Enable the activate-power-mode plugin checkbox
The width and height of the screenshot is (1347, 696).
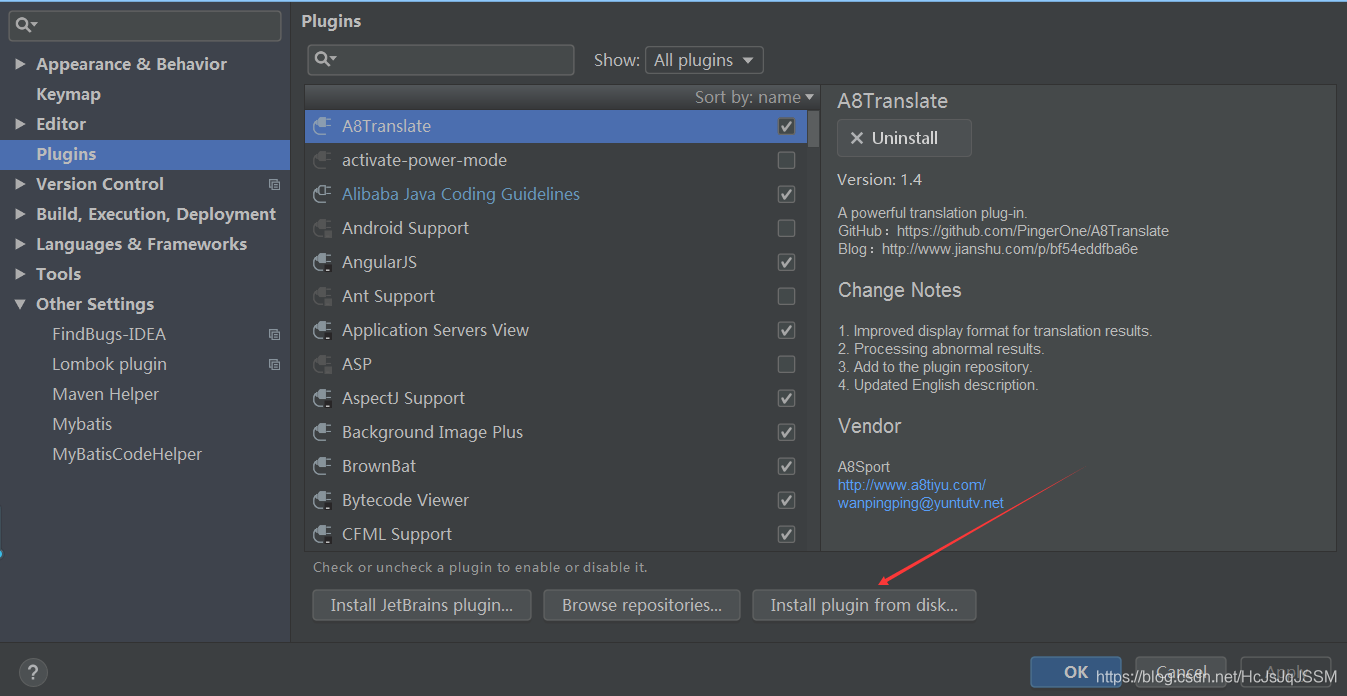(786, 160)
